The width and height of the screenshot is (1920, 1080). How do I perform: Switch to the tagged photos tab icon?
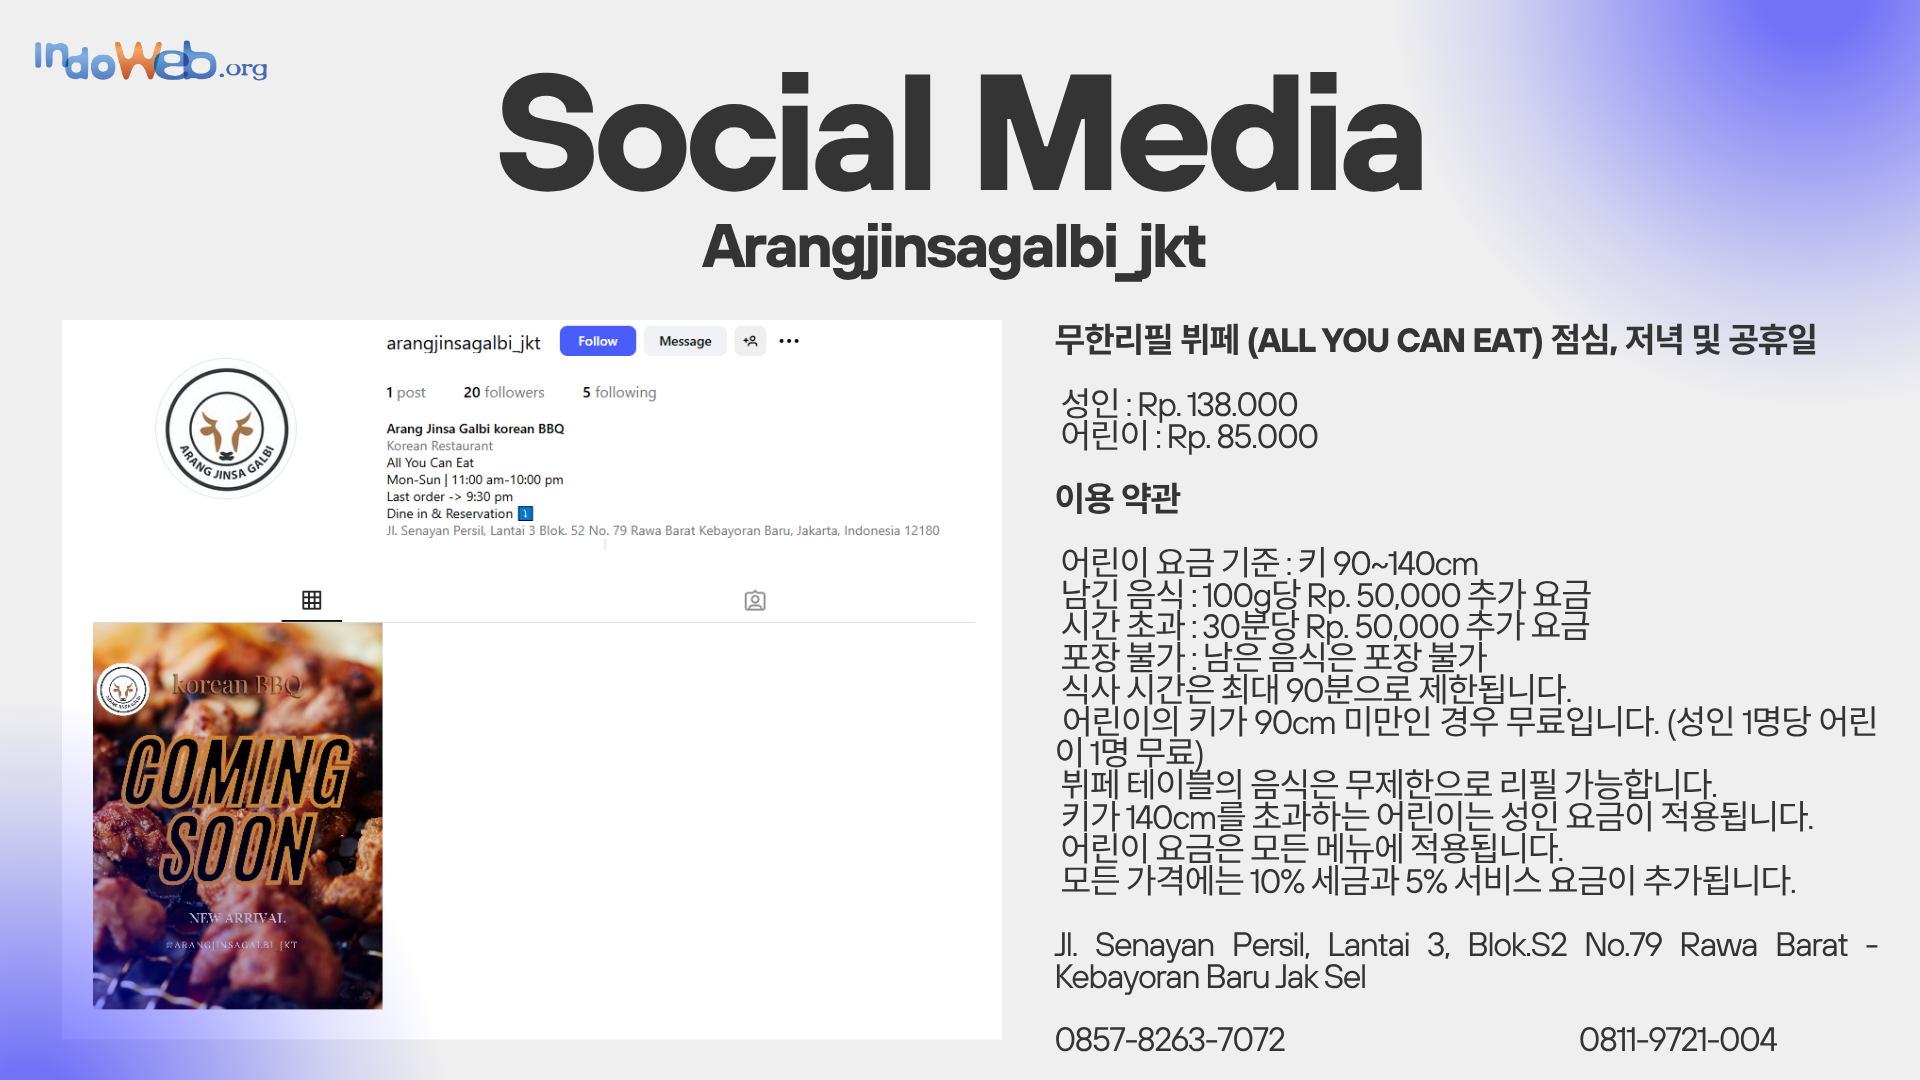(x=755, y=601)
